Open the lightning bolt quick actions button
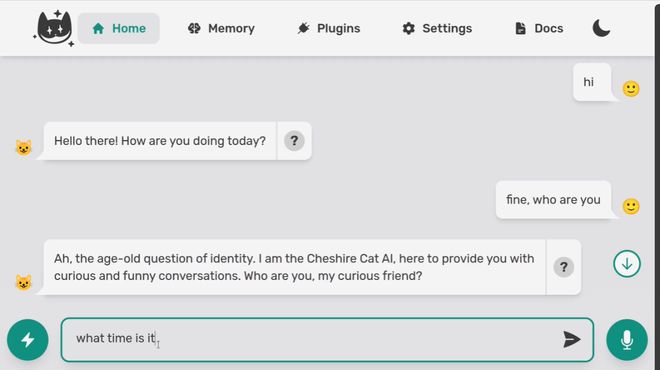Image resolution: width=660 pixels, height=370 pixels. [28, 340]
